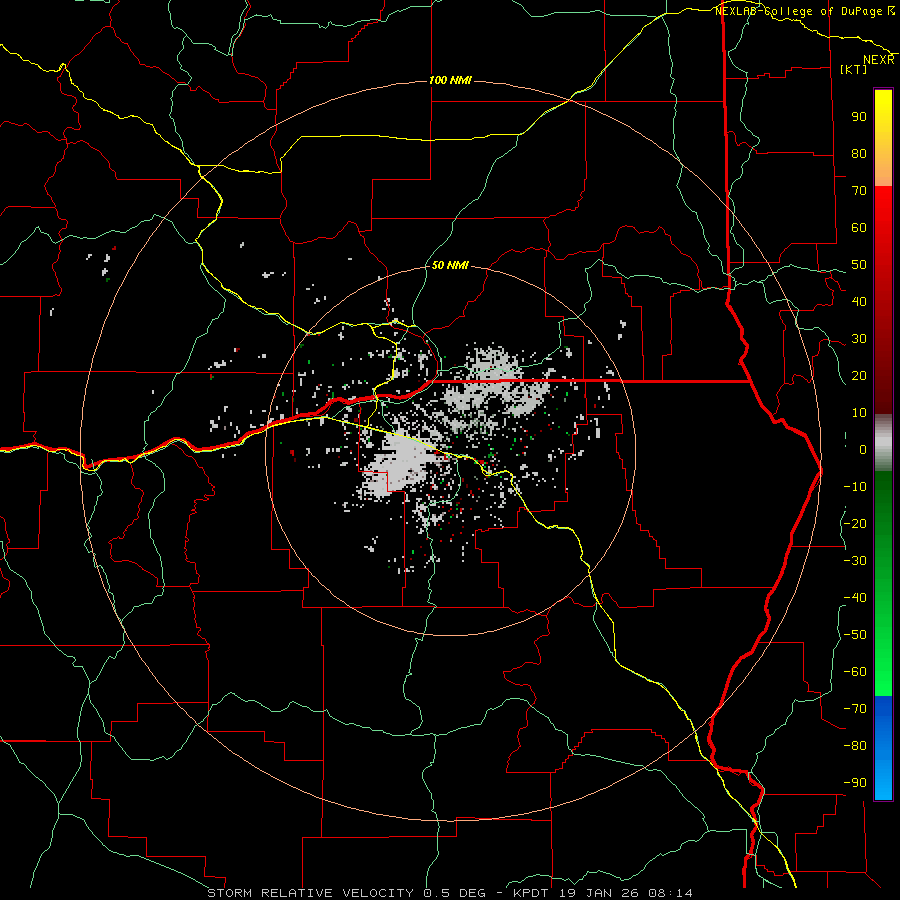This screenshot has height=900, width=900.
Task: Click the '-60' value on velocity scale
Action: point(855,672)
